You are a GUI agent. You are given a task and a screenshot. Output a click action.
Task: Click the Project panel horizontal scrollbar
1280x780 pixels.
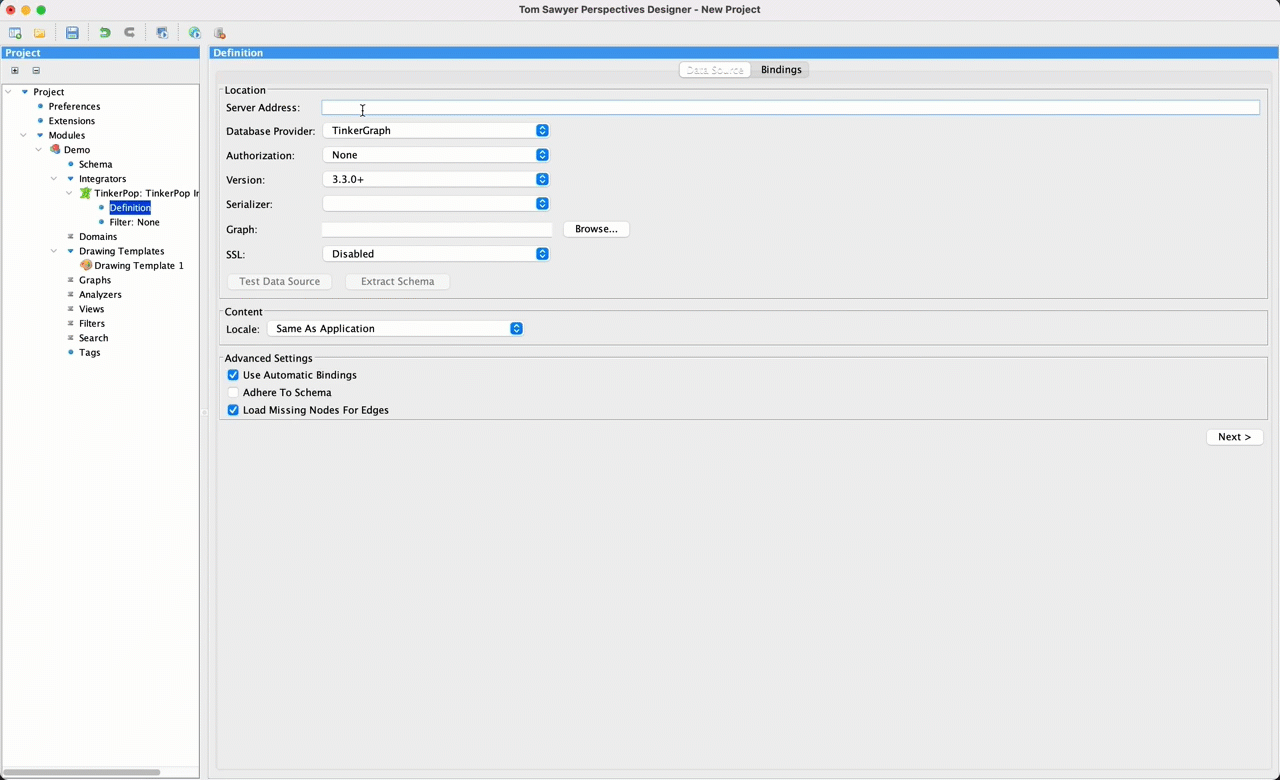click(x=82, y=772)
